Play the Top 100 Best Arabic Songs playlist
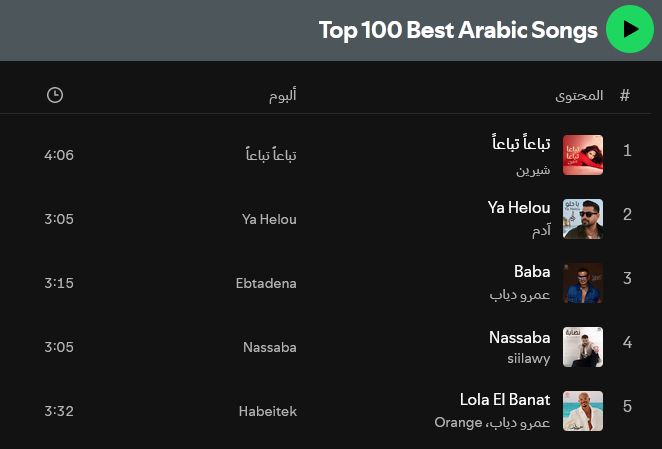The image size is (662, 449). tap(629, 29)
